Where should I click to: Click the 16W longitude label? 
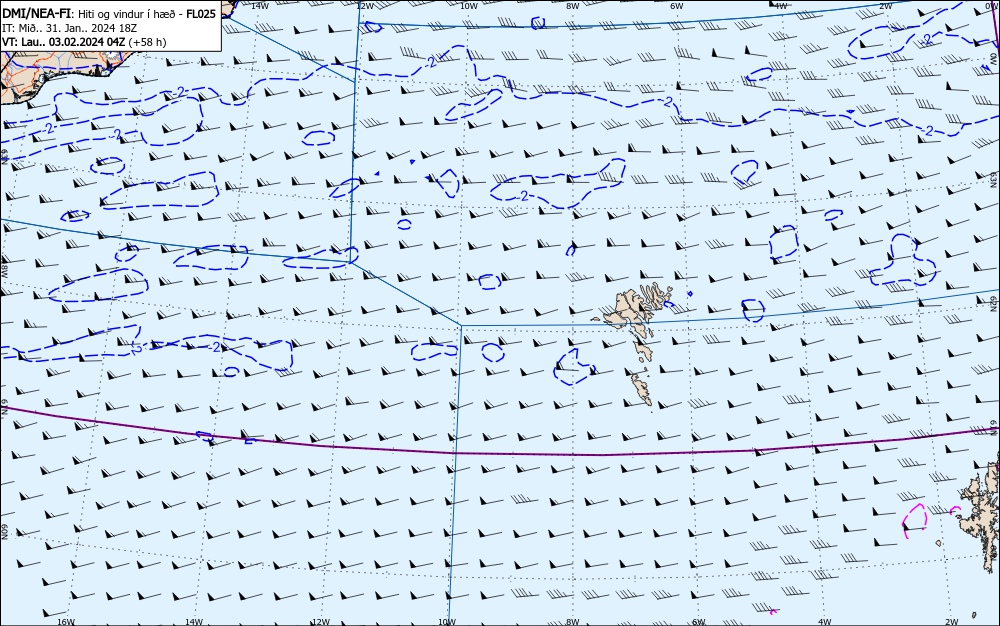tap(66, 622)
